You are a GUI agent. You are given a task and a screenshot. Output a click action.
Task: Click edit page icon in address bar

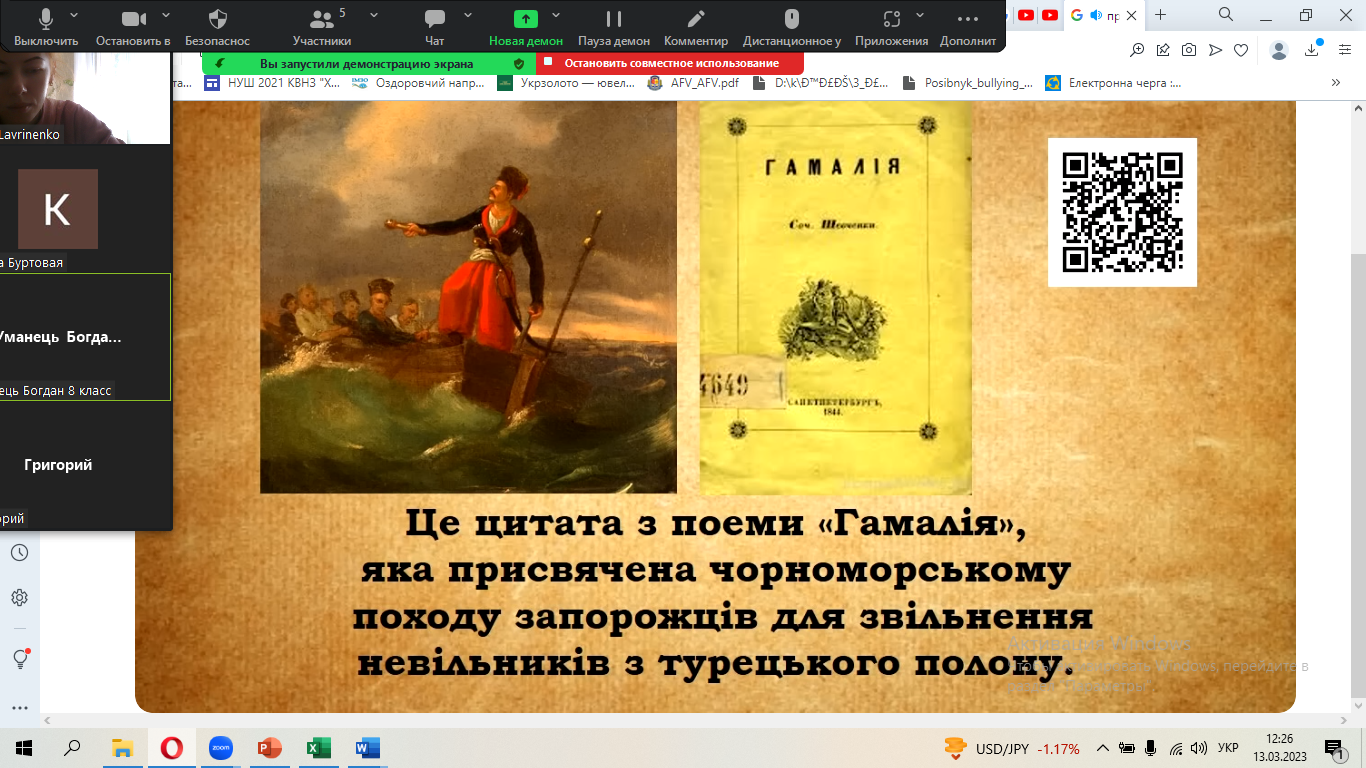(x=1163, y=50)
